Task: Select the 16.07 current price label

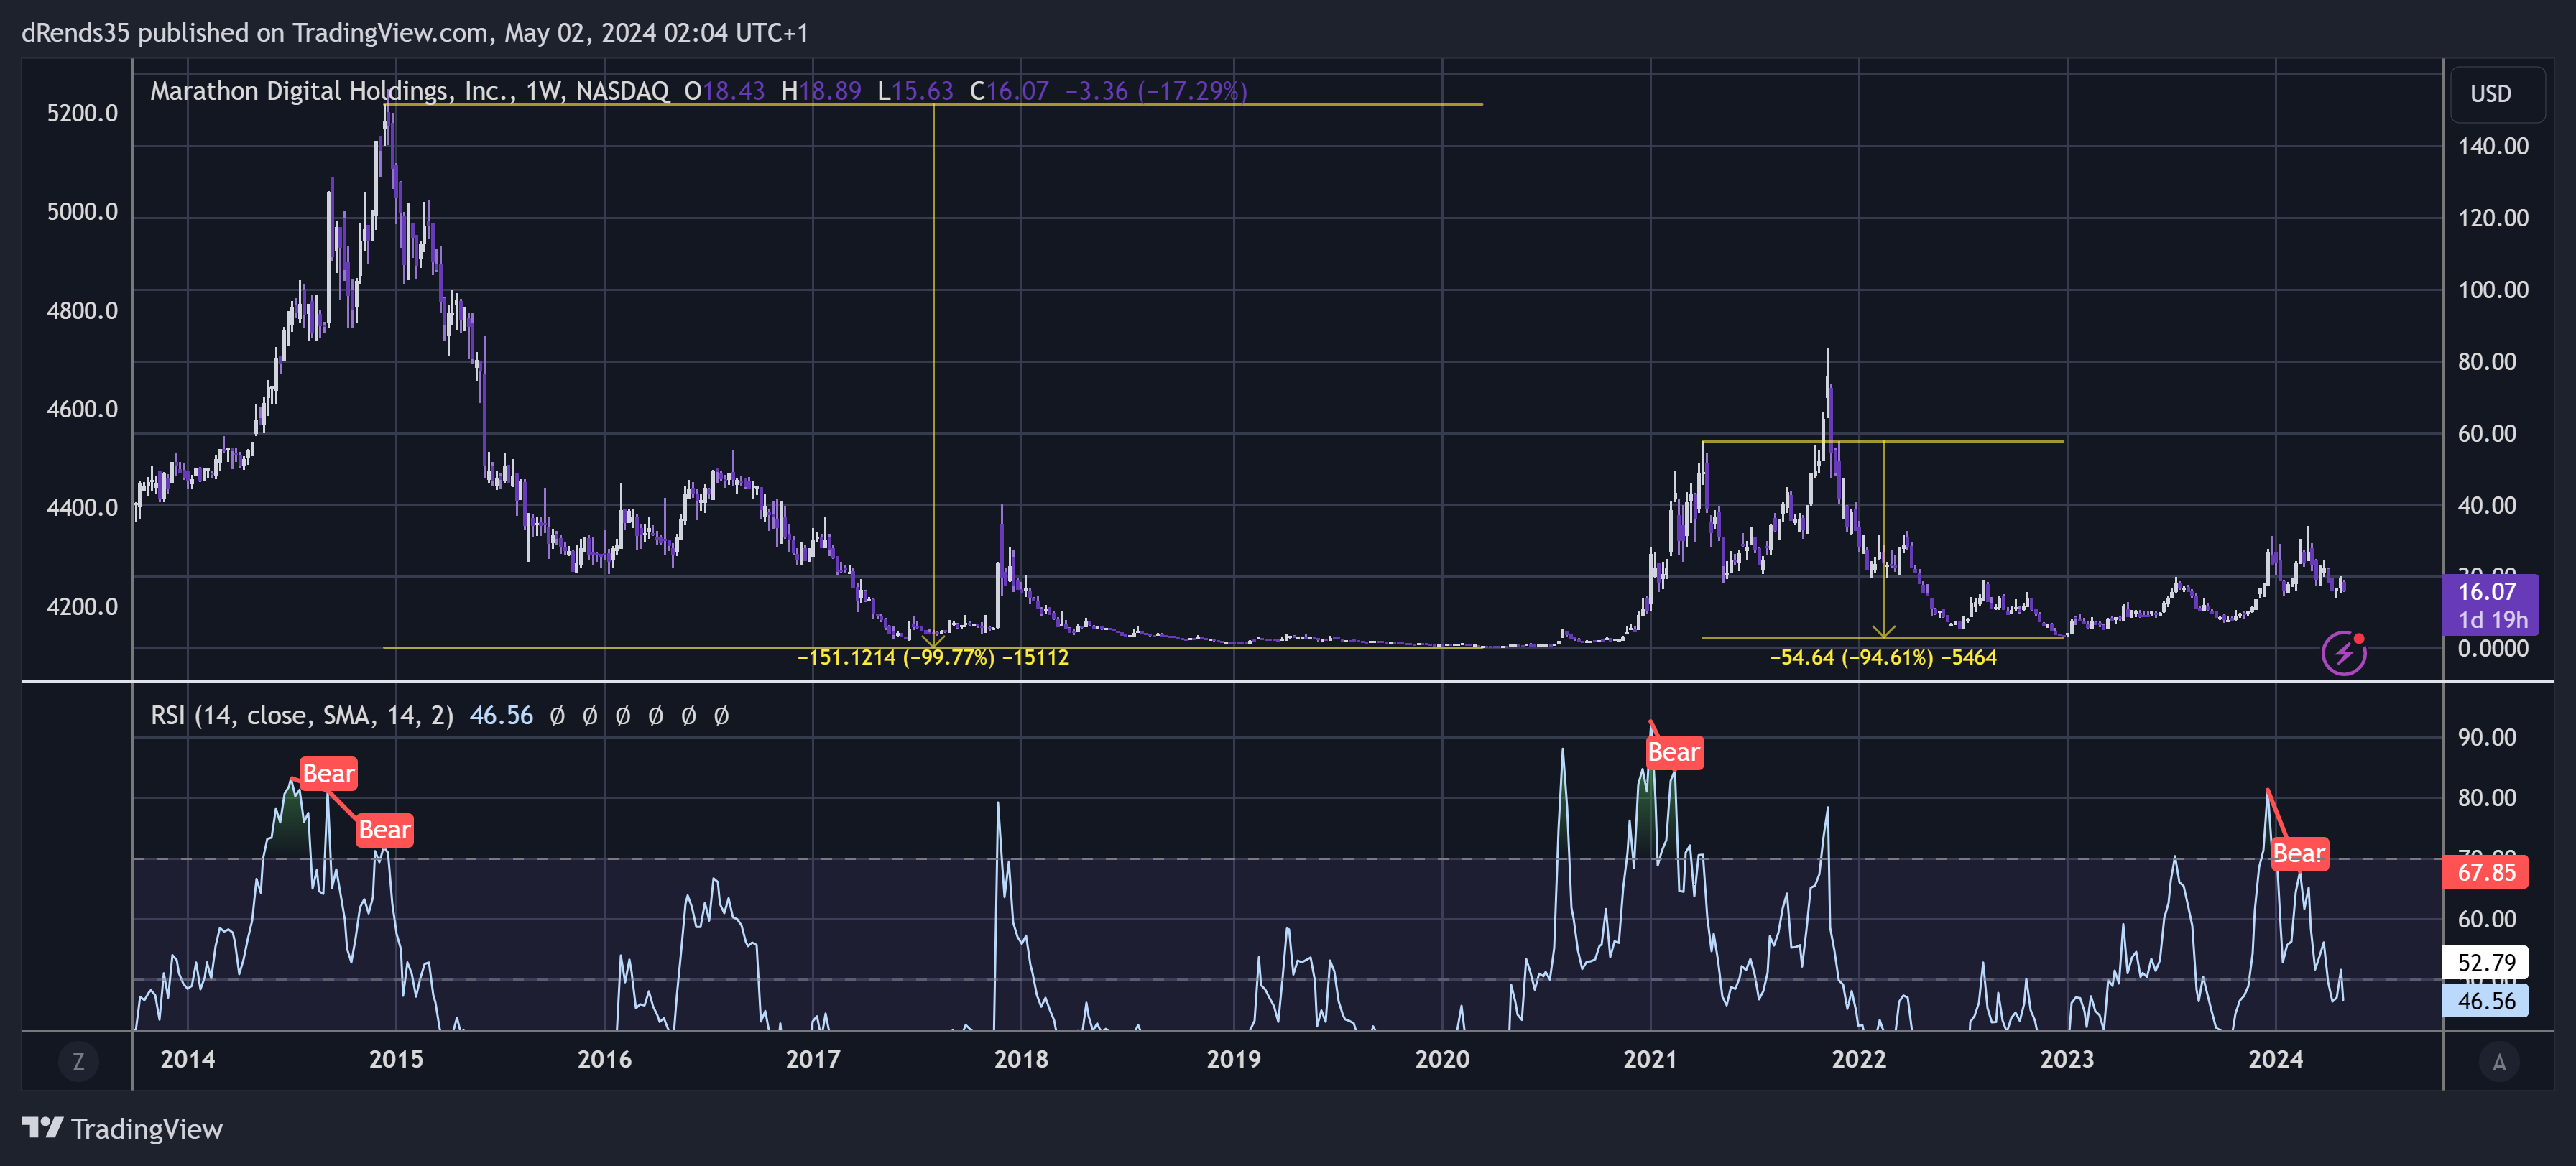Action: (2489, 592)
